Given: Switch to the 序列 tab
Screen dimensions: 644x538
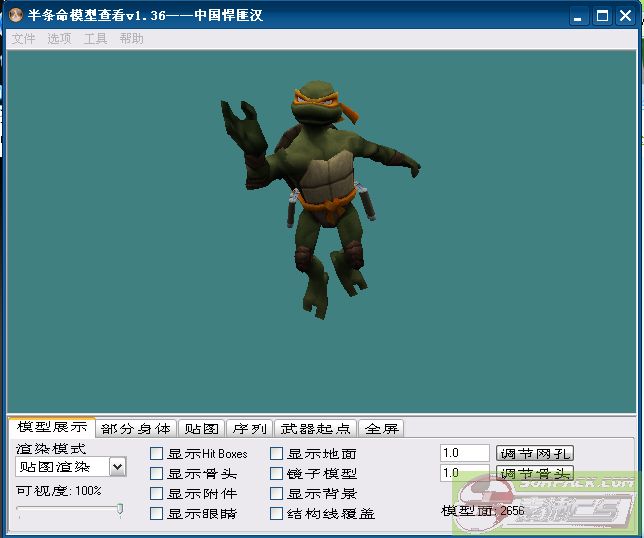Looking at the screenshot, I should [250, 429].
